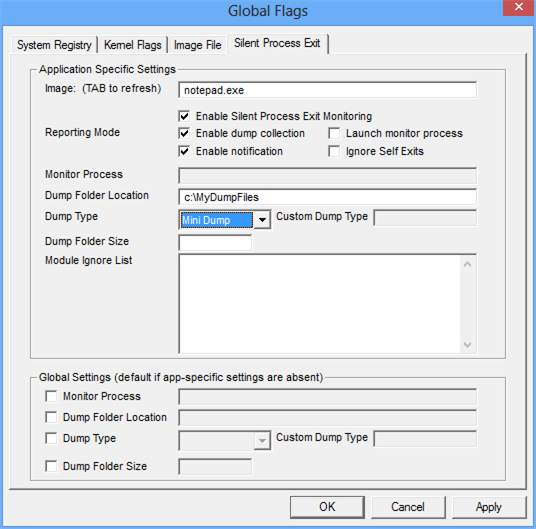Enable Ignore Self Exits checkbox
The image size is (536, 529).
pyautogui.click(x=334, y=151)
